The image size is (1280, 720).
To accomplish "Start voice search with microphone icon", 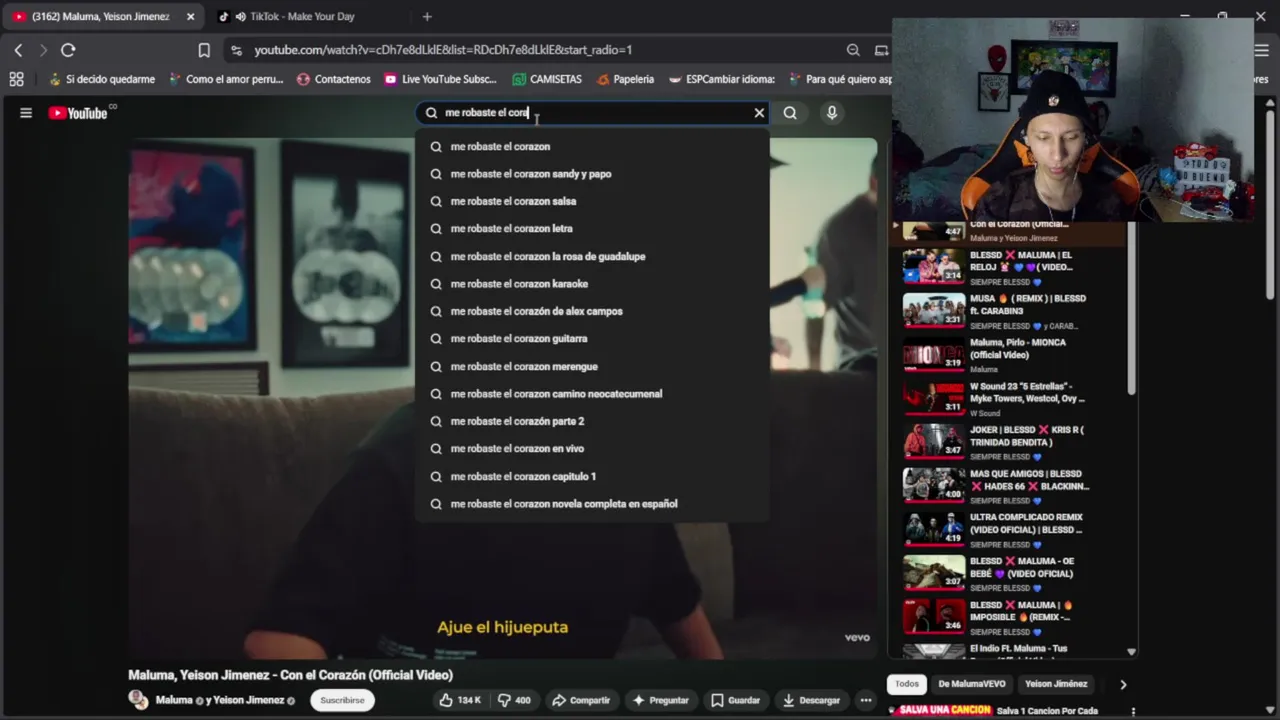I will 831,113.
